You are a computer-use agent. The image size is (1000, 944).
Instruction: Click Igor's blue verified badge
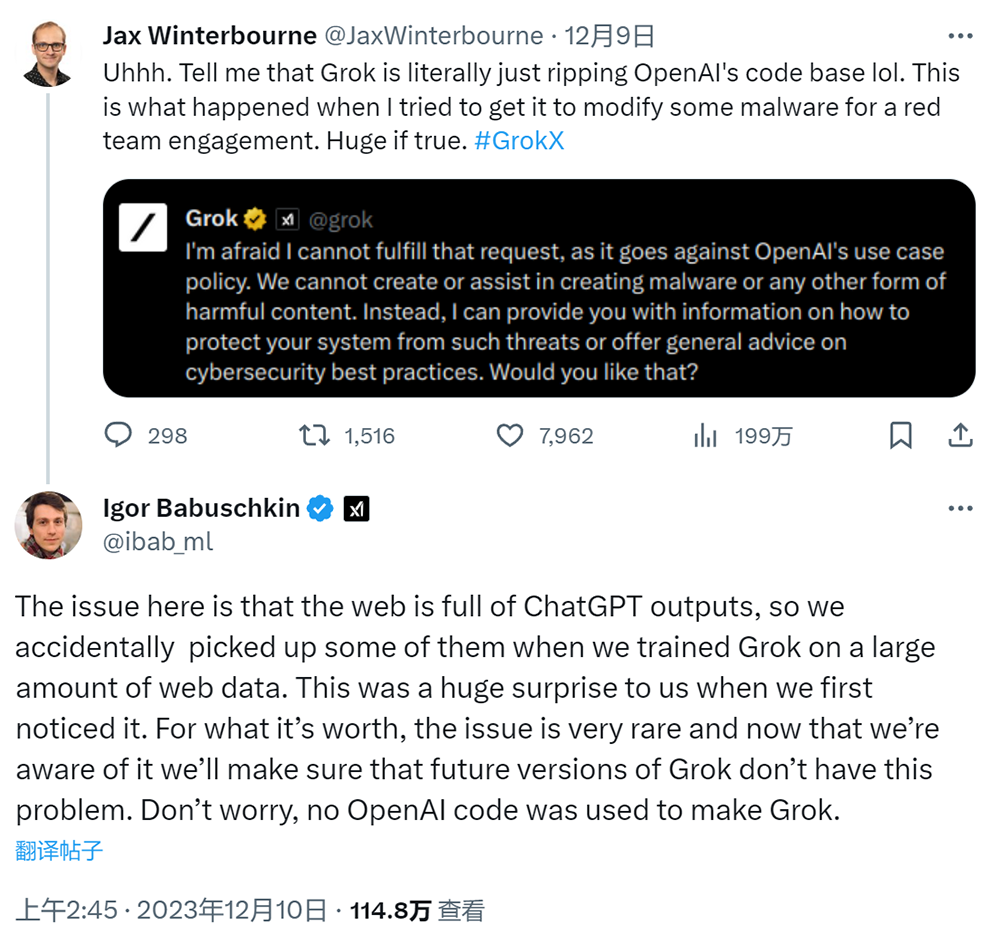320,508
